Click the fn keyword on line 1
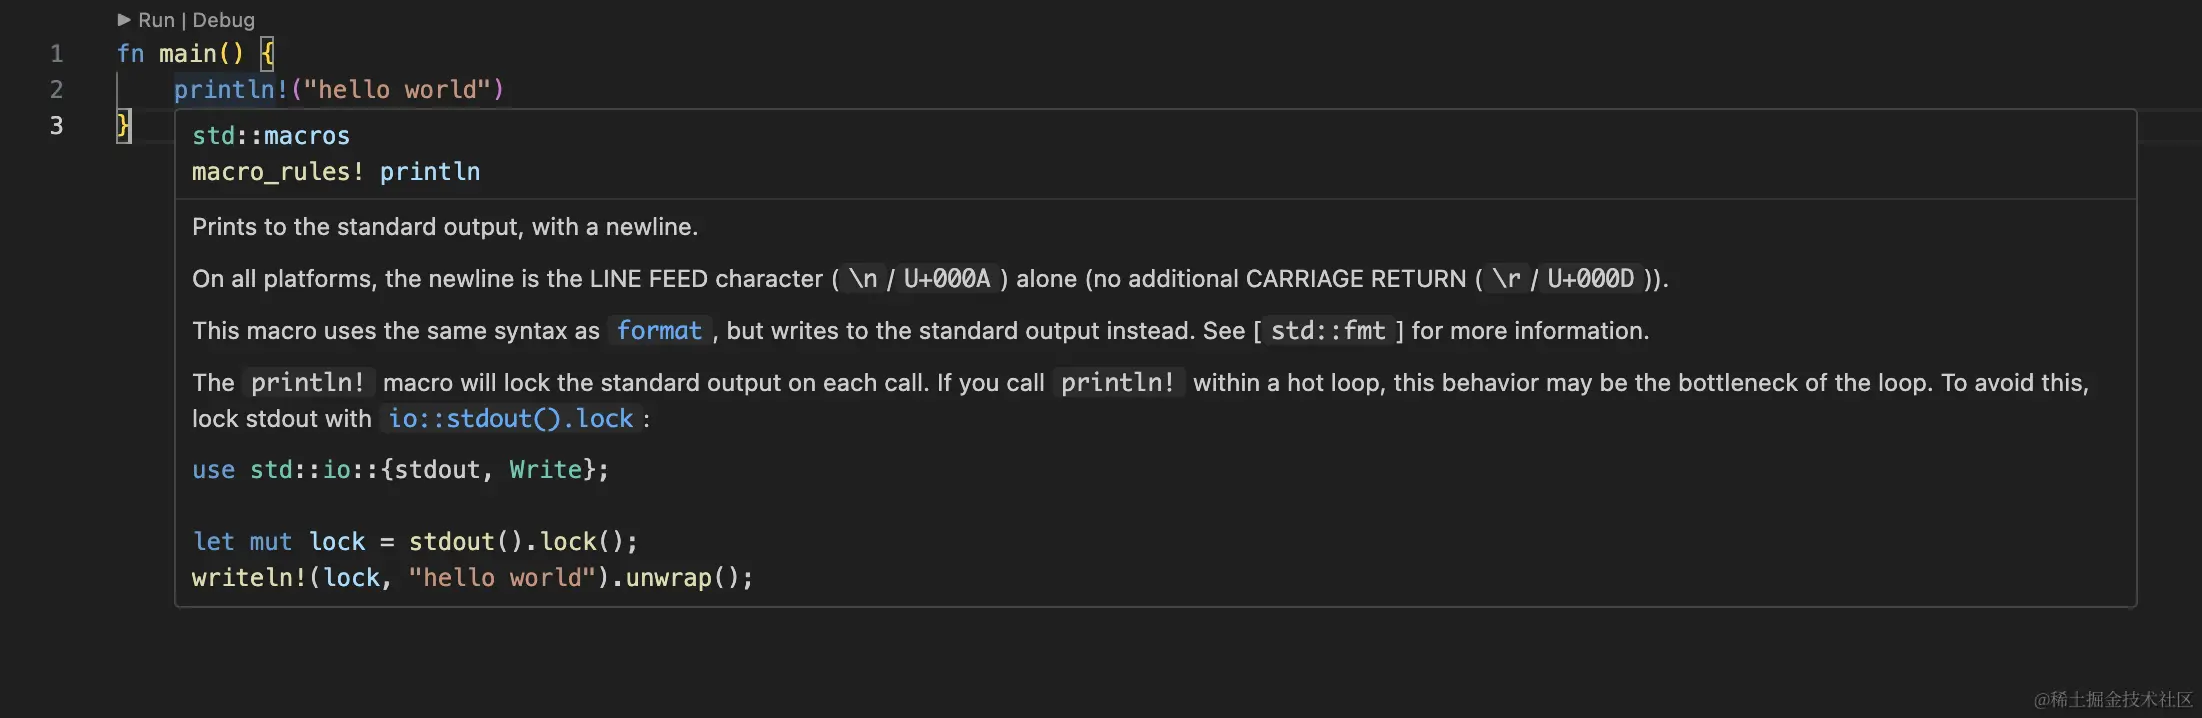The image size is (2202, 718). [130, 54]
